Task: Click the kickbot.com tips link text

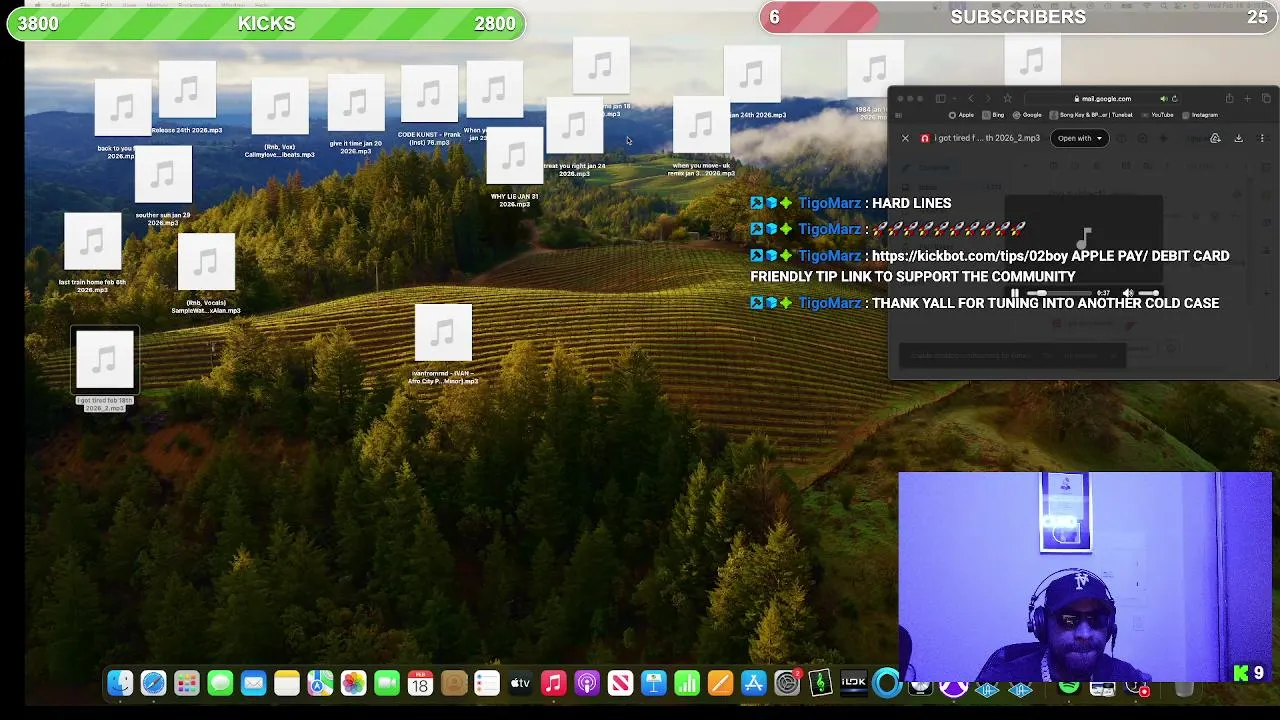Action: [x=970, y=256]
